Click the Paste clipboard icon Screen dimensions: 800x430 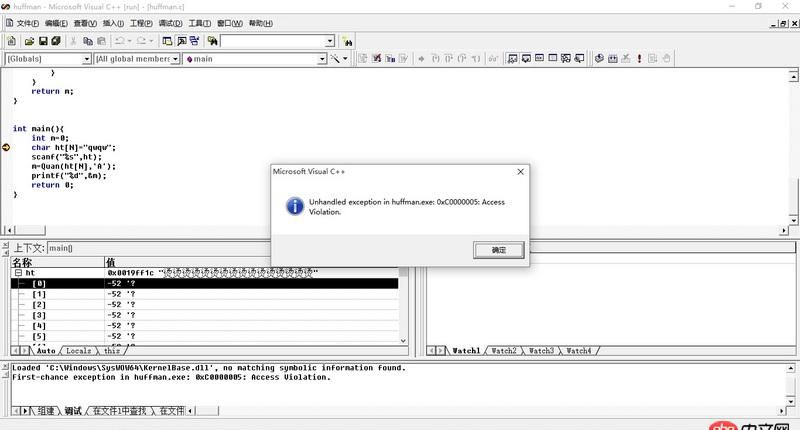click(101, 41)
